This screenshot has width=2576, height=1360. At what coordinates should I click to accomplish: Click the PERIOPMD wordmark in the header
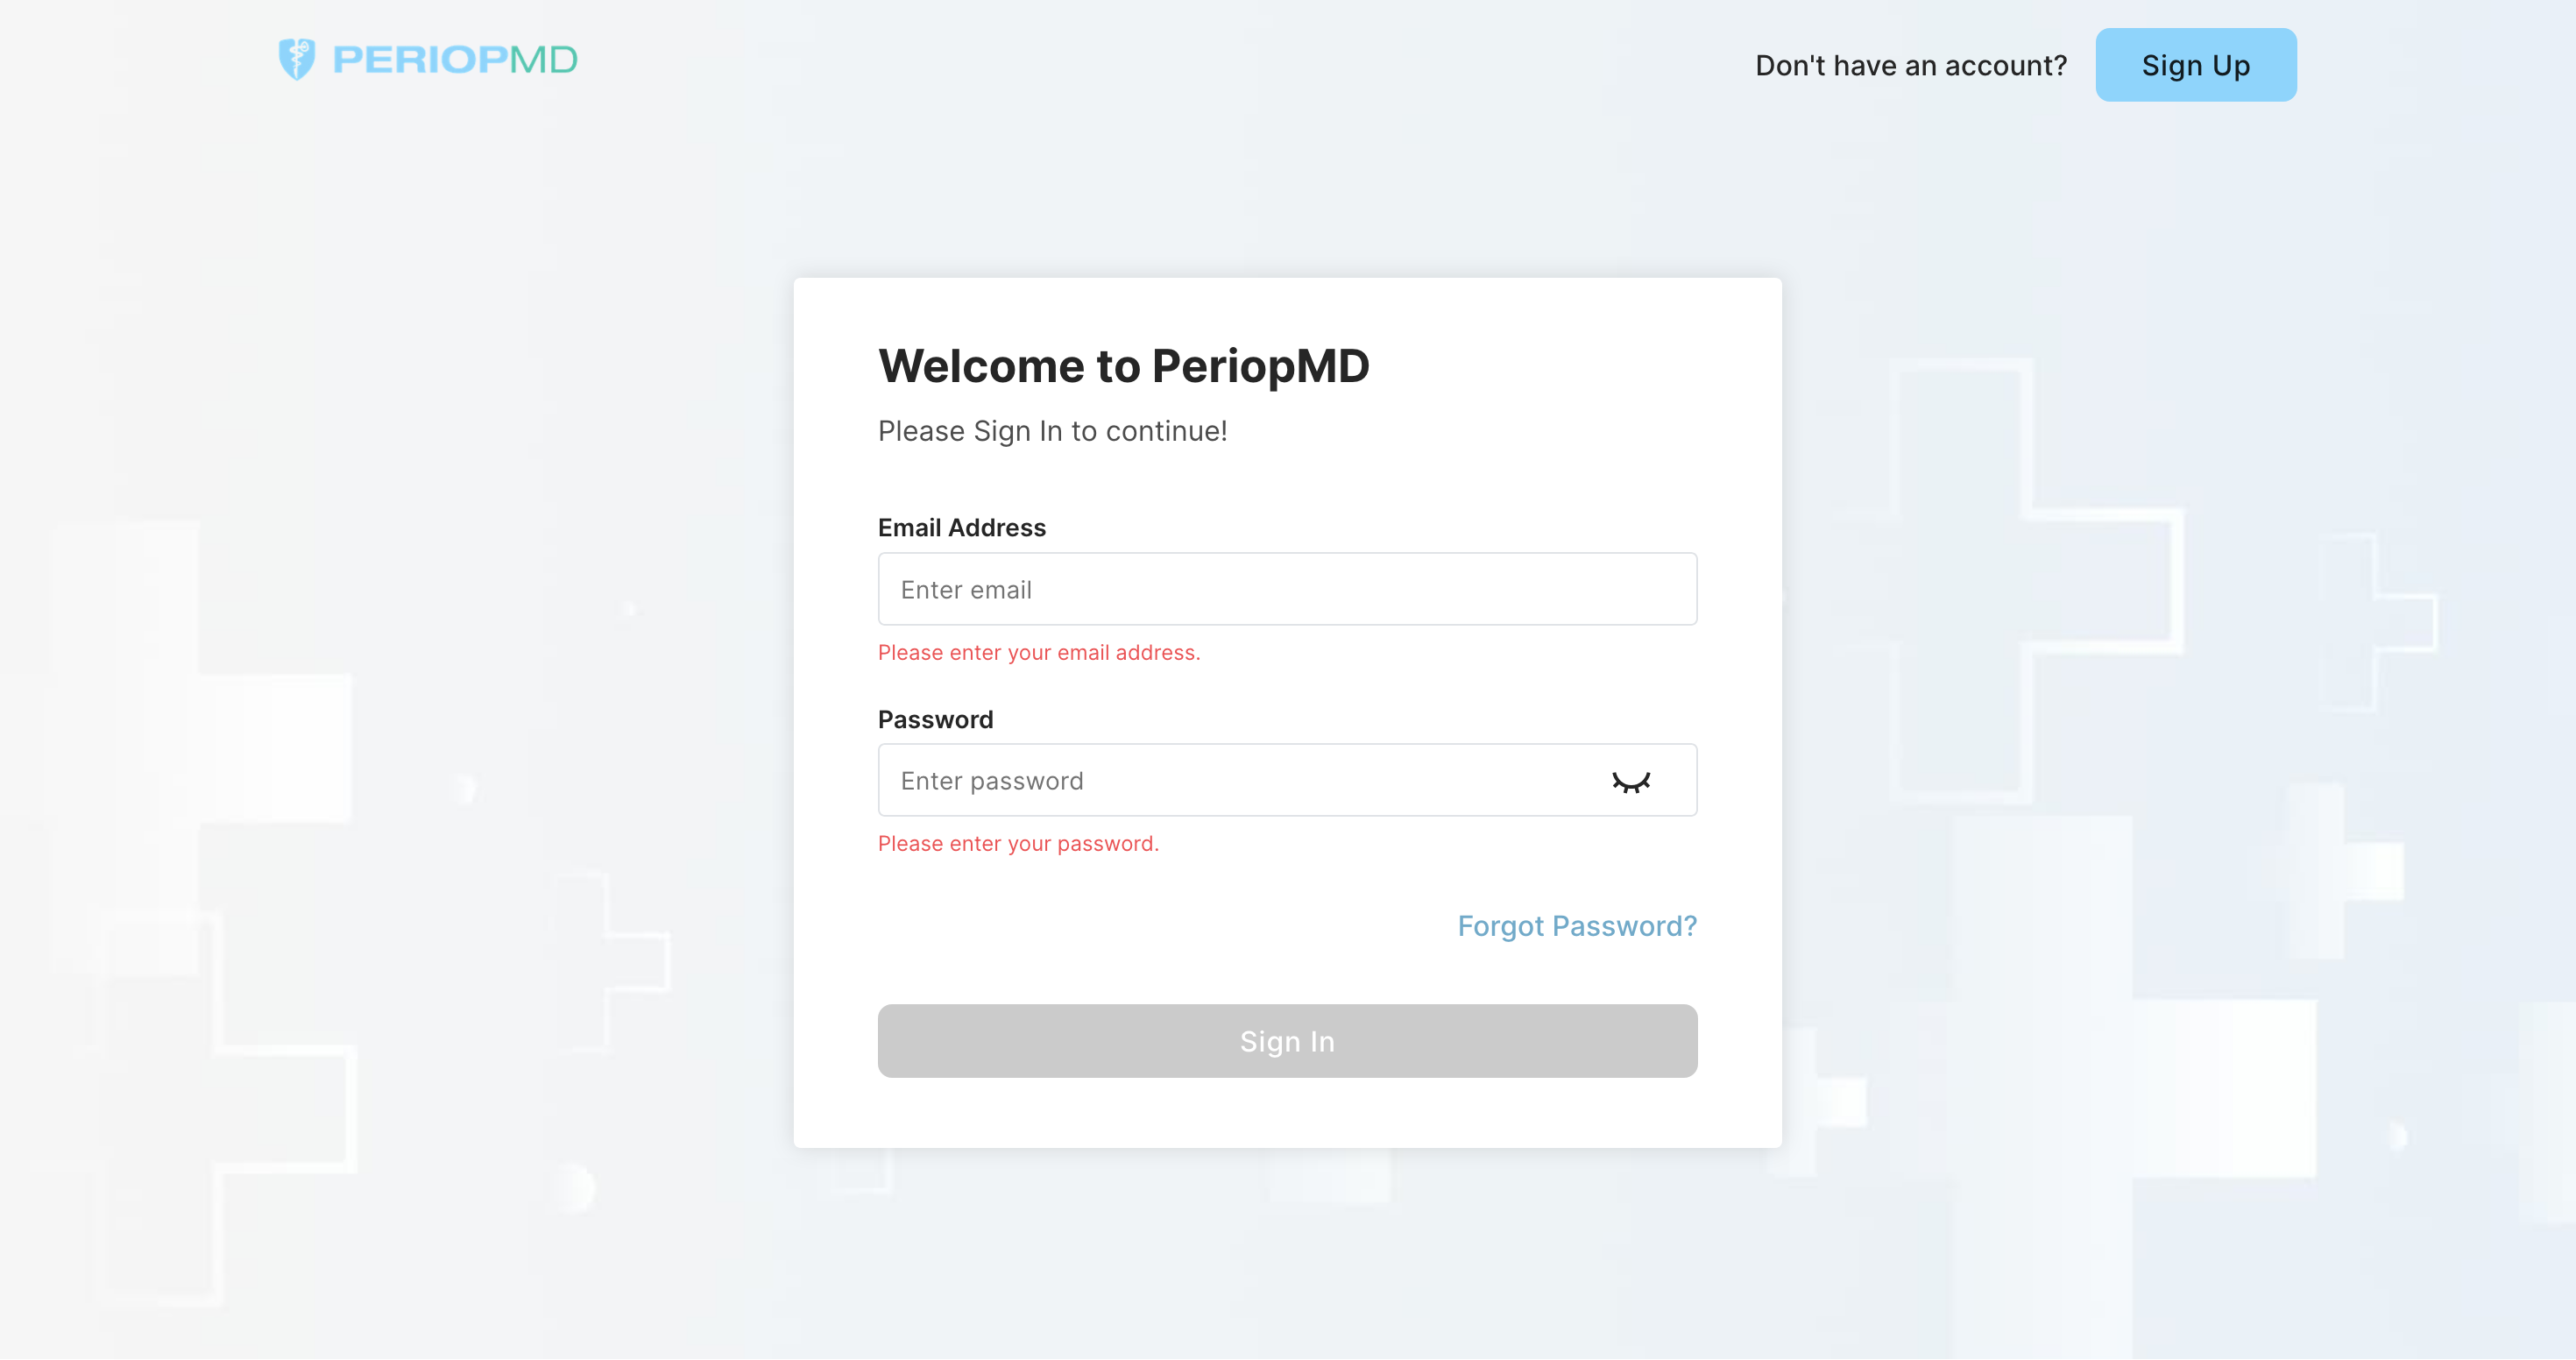tap(455, 59)
